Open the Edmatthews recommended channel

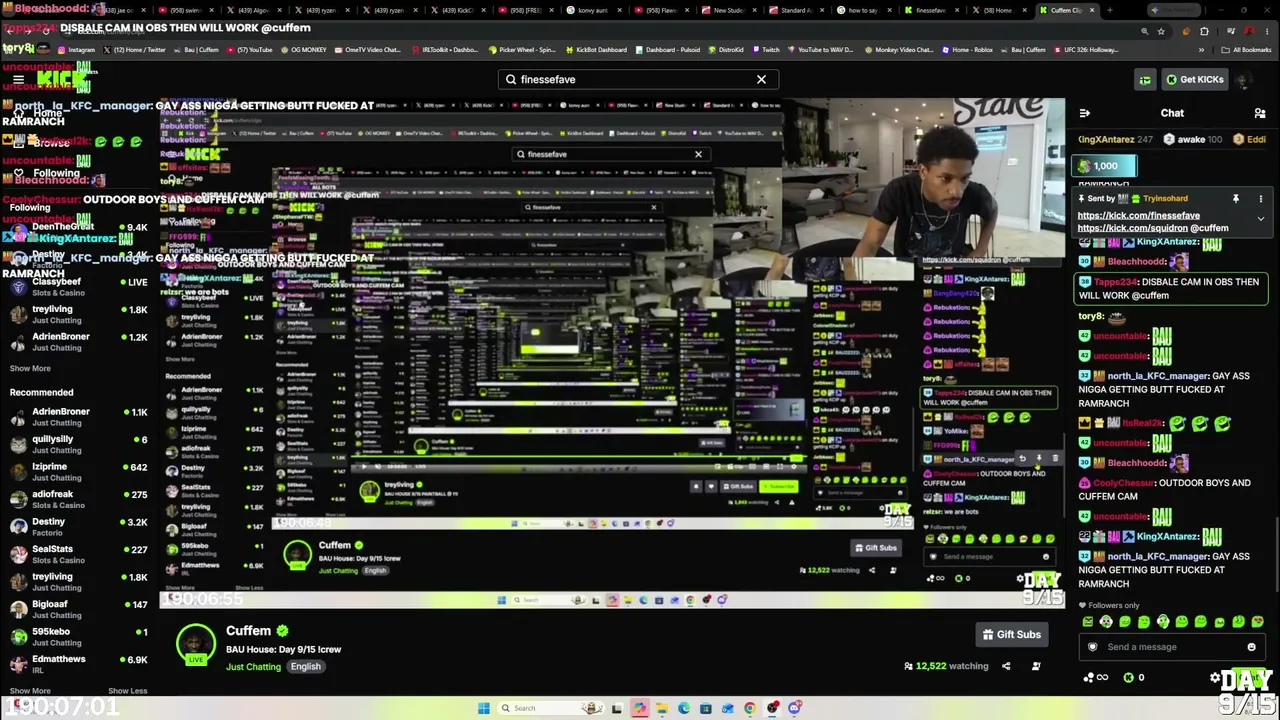(78, 664)
